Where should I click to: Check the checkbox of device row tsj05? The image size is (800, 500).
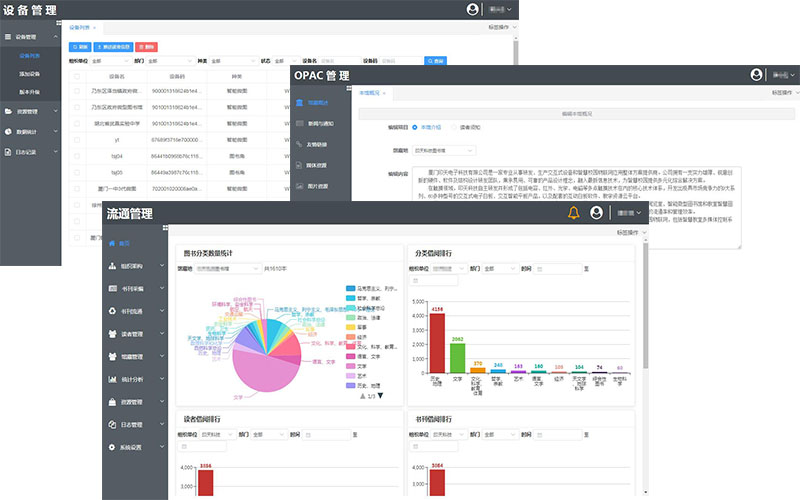pyautogui.click(x=77, y=172)
